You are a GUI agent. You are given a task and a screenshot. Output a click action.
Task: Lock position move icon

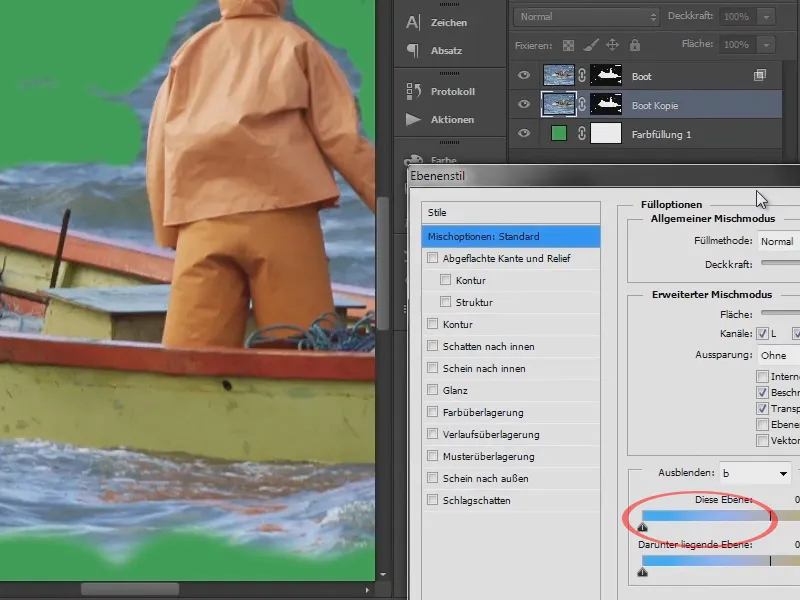pyautogui.click(x=612, y=45)
